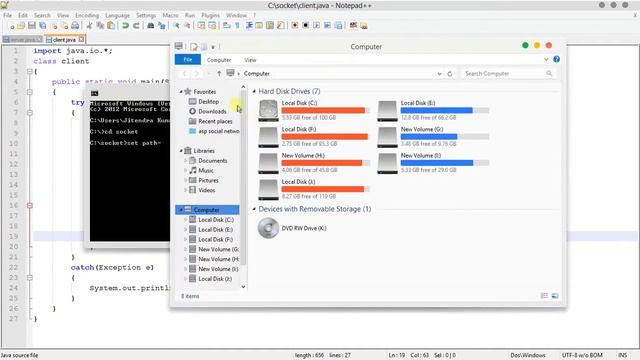The image size is (640, 360).
Task: Click the Local Disk (C:) drive tile icon
Action: (268, 110)
